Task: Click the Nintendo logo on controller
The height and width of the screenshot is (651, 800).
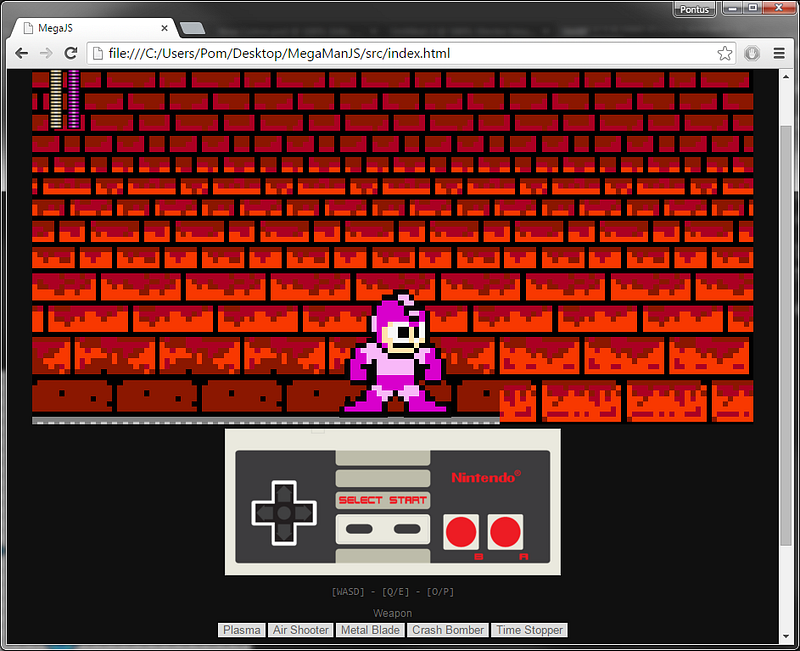Action: [x=486, y=477]
